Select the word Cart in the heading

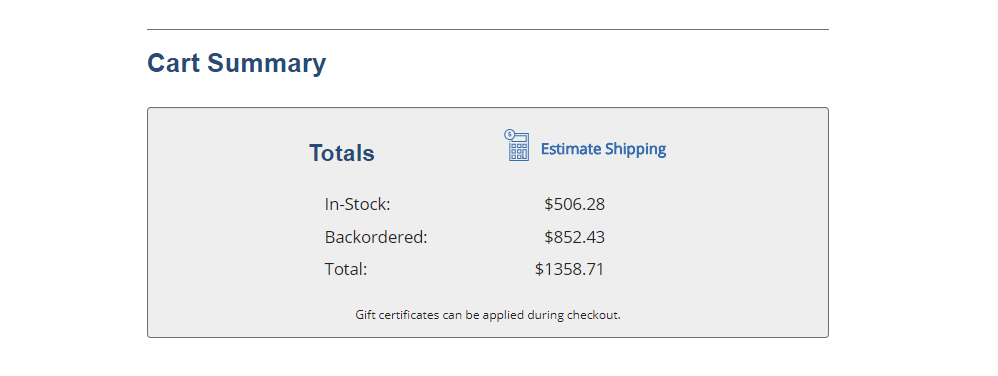(x=173, y=63)
